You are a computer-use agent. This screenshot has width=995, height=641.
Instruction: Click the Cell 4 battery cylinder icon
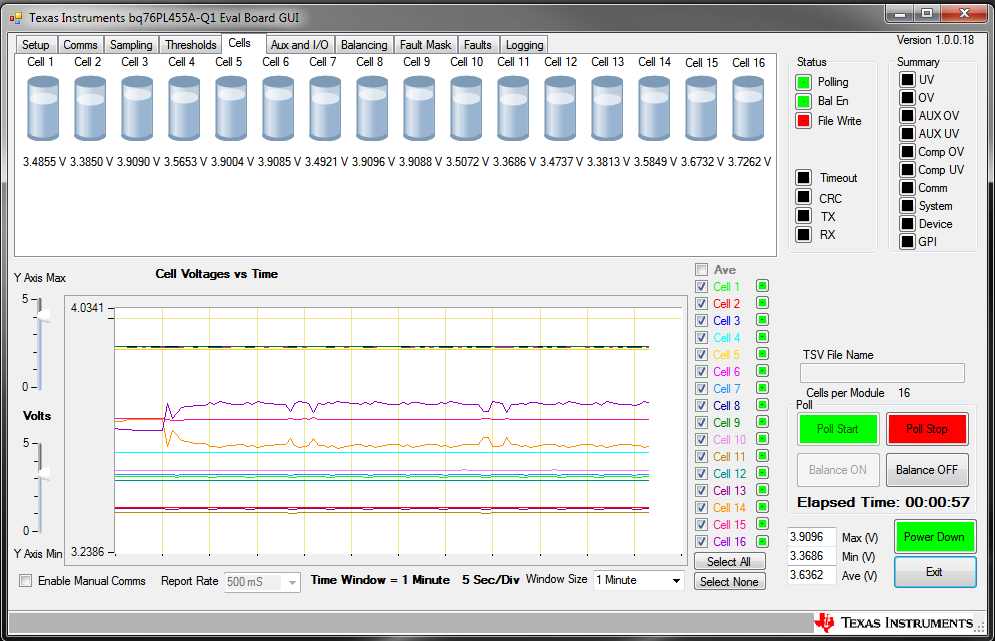pyautogui.click(x=184, y=108)
